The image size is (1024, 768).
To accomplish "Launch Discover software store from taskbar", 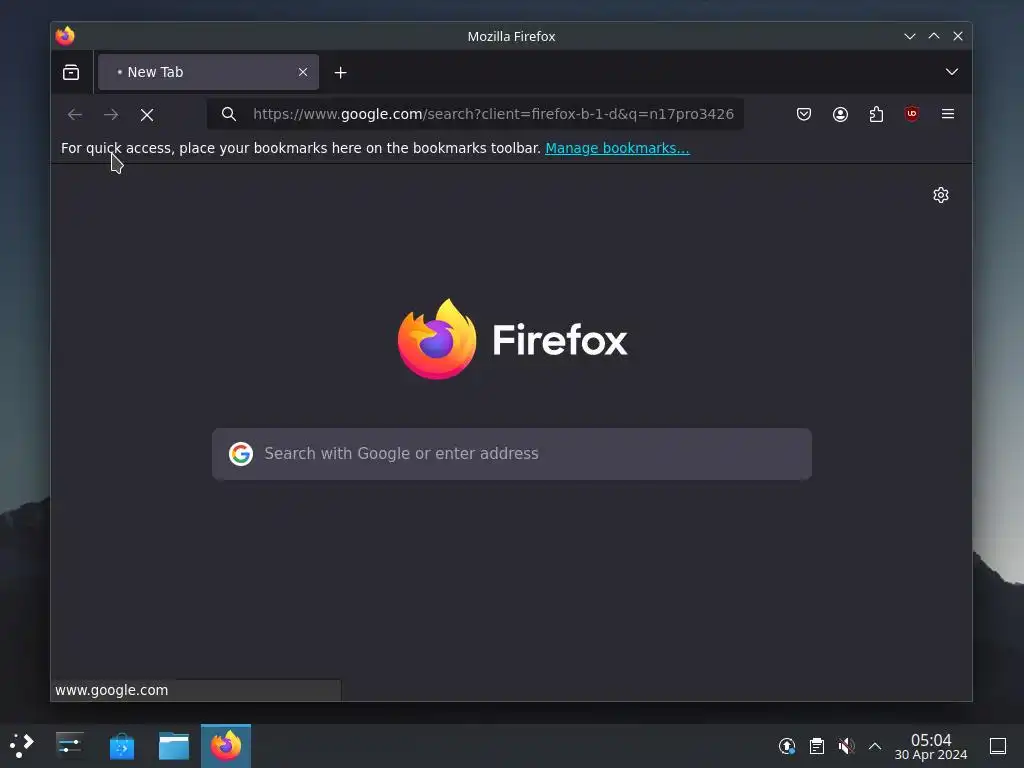I will pos(122,746).
